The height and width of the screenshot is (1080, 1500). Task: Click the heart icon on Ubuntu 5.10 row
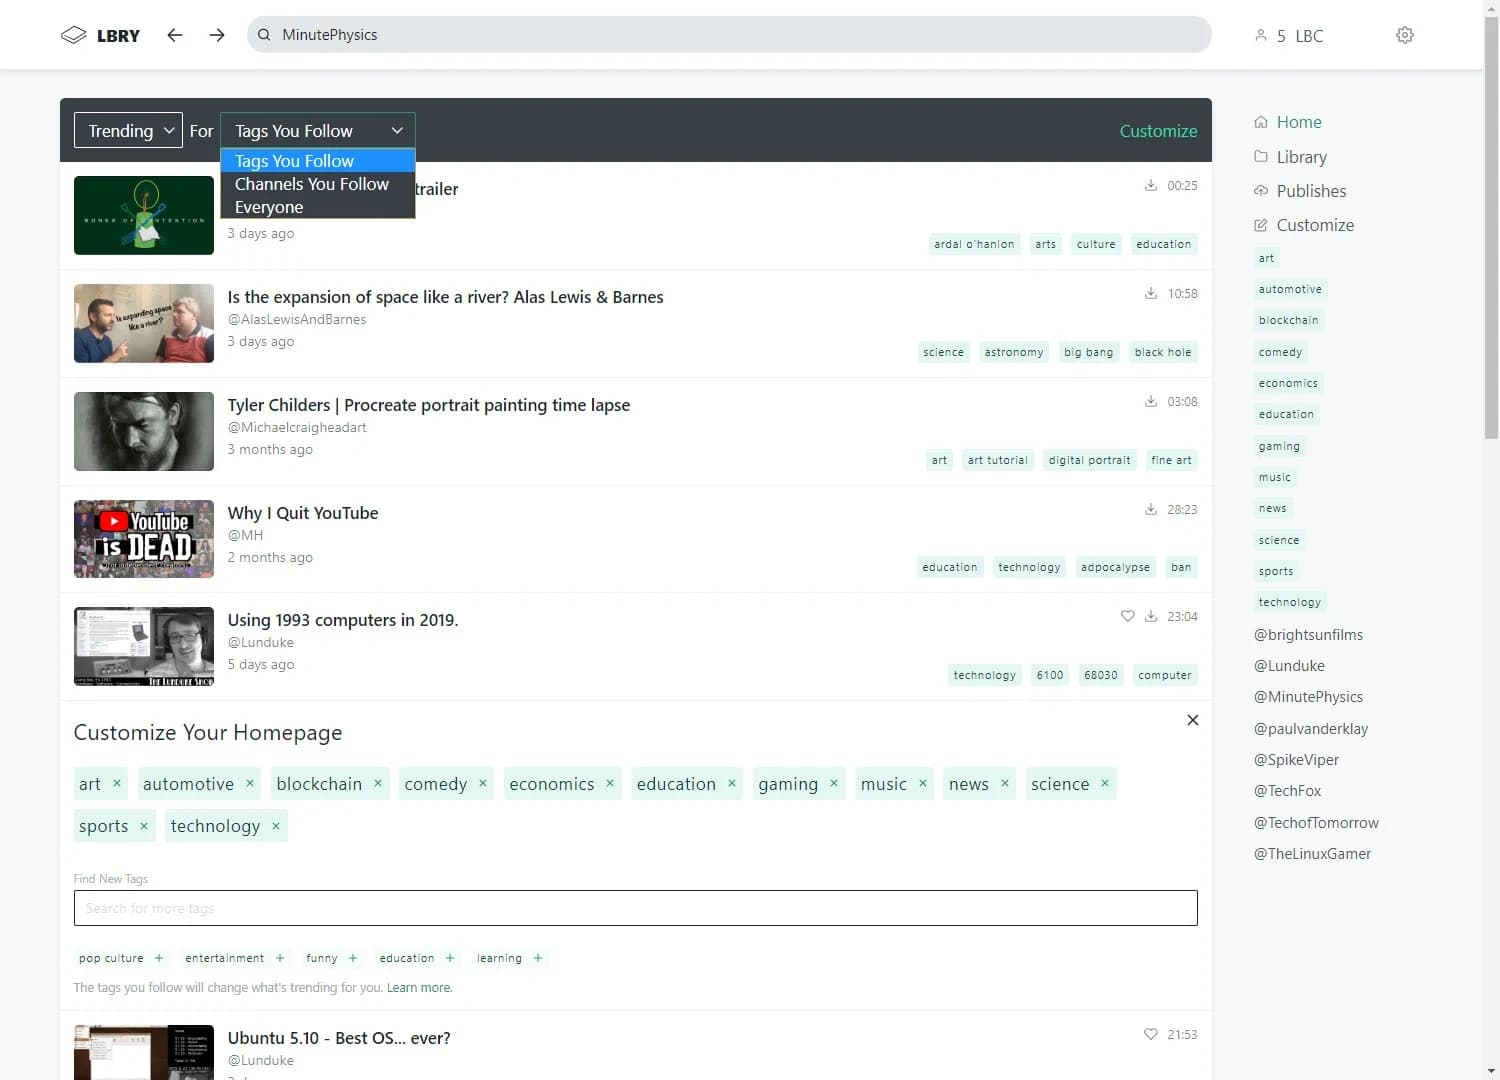(x=1151, y=1034)
